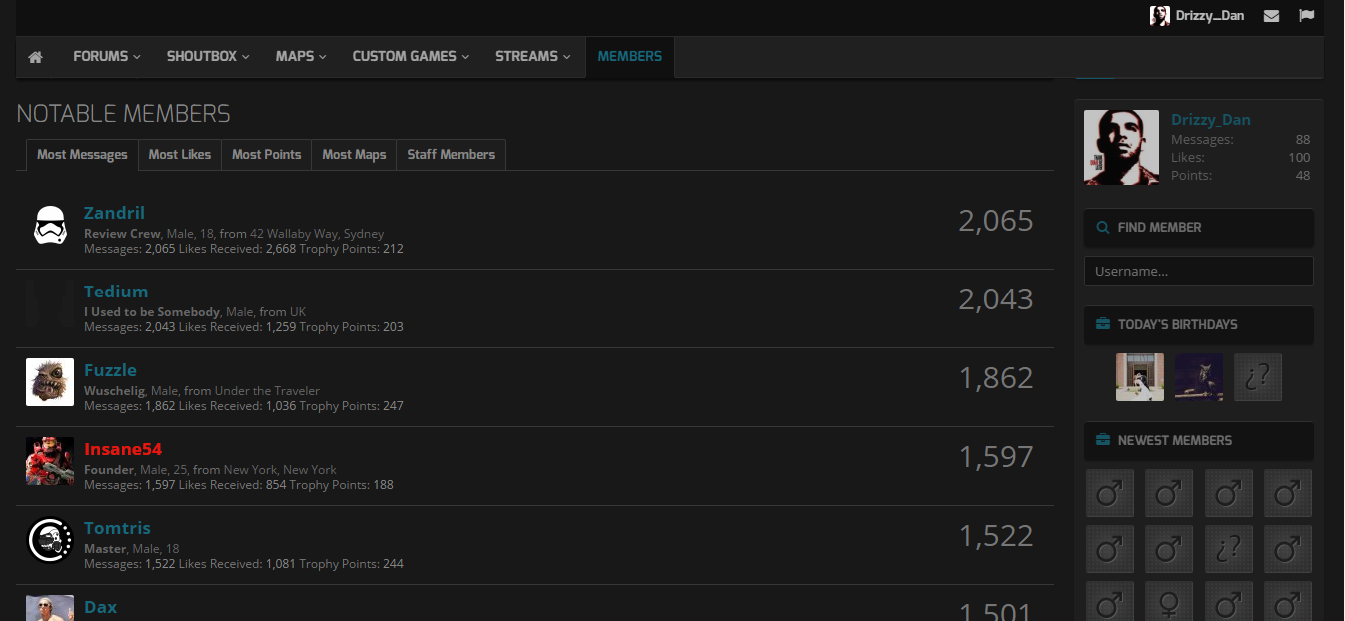
Task: Click the home icon in navigation bar
Action: tap(35, 57)
